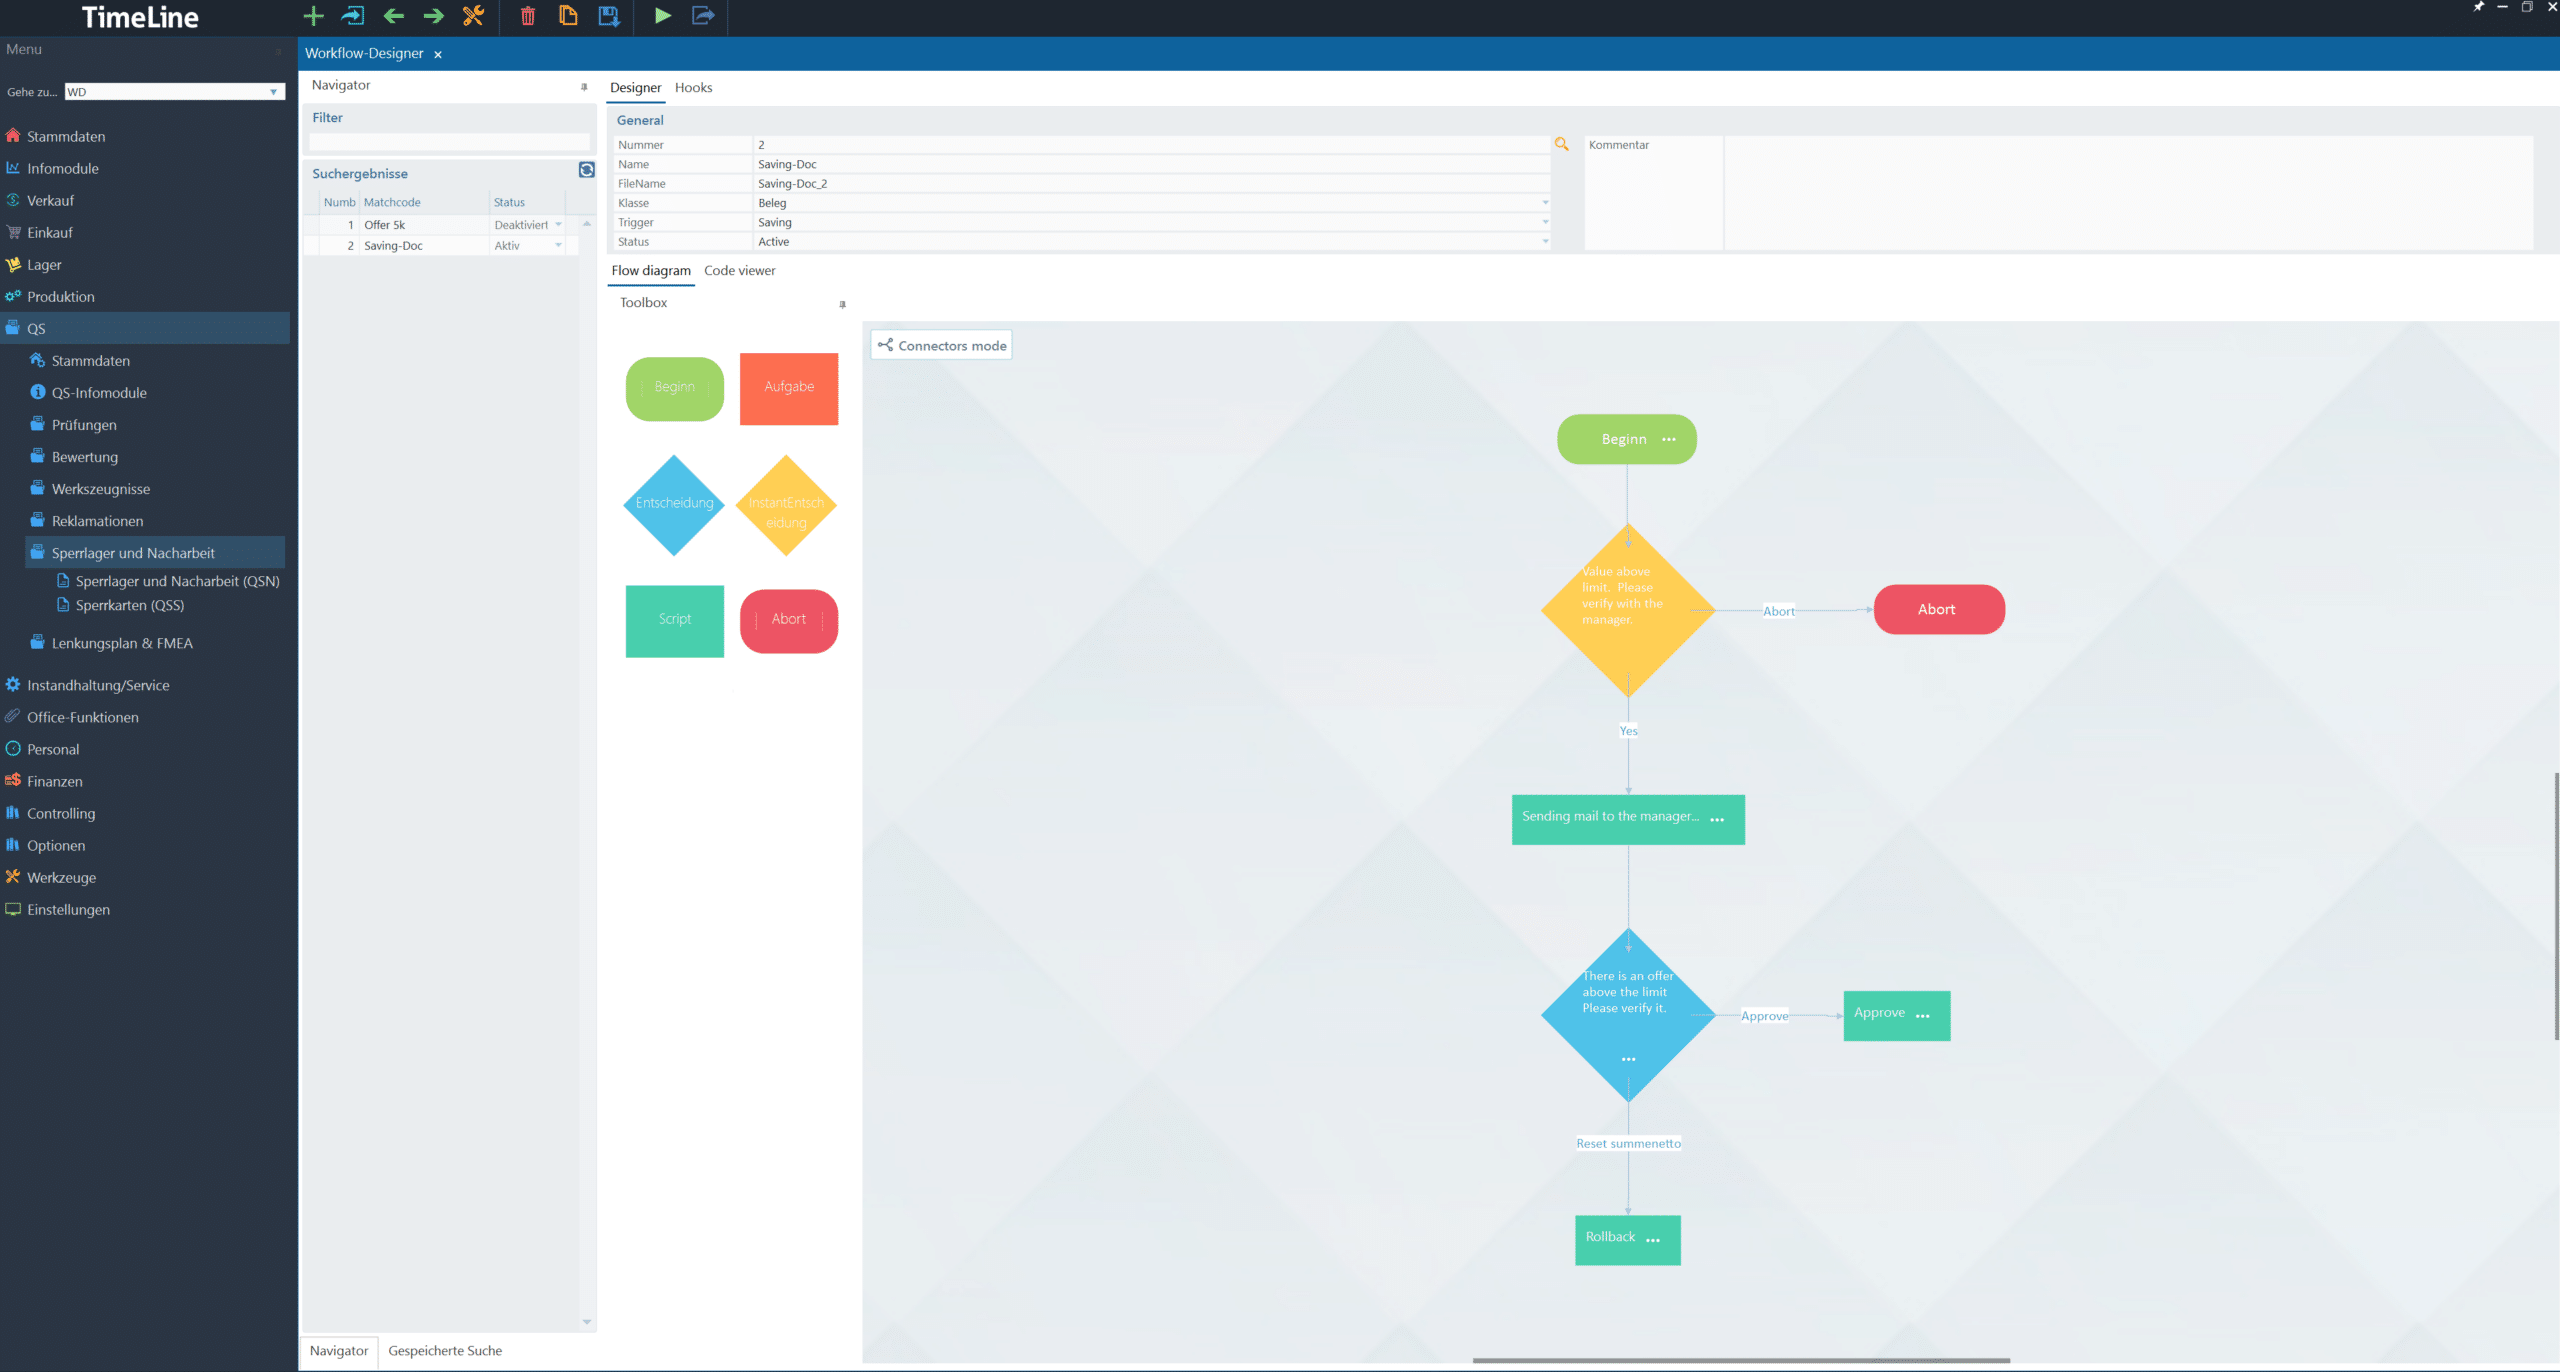Toggle the Navigator panel pin

coord(584,87)
